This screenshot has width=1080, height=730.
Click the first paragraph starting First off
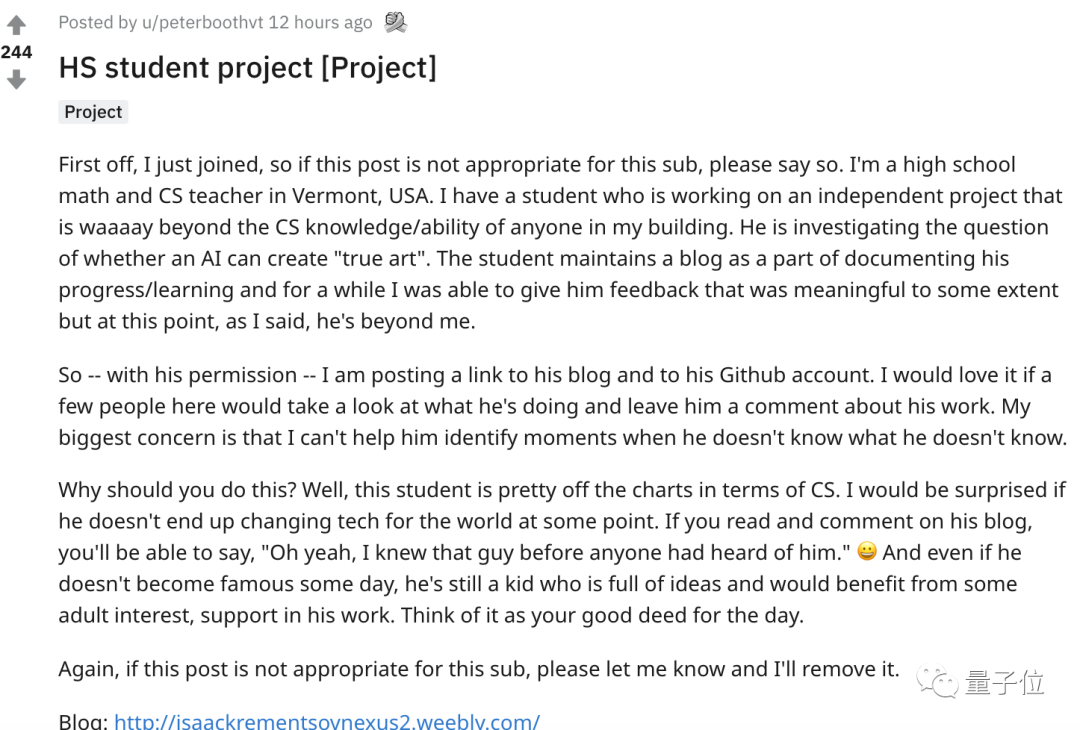click(x=560, y=242)
